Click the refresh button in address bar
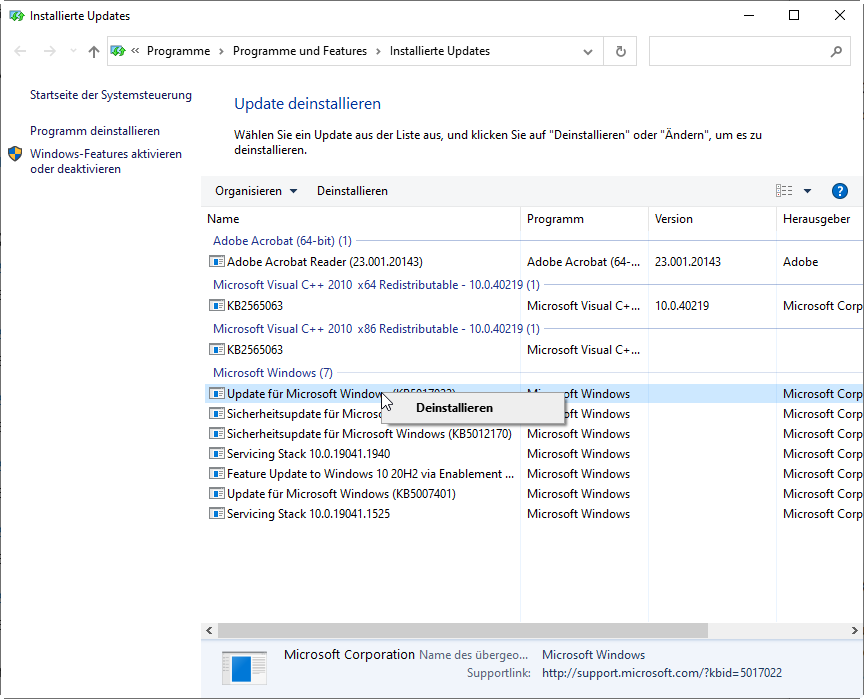 click(621, 51)
